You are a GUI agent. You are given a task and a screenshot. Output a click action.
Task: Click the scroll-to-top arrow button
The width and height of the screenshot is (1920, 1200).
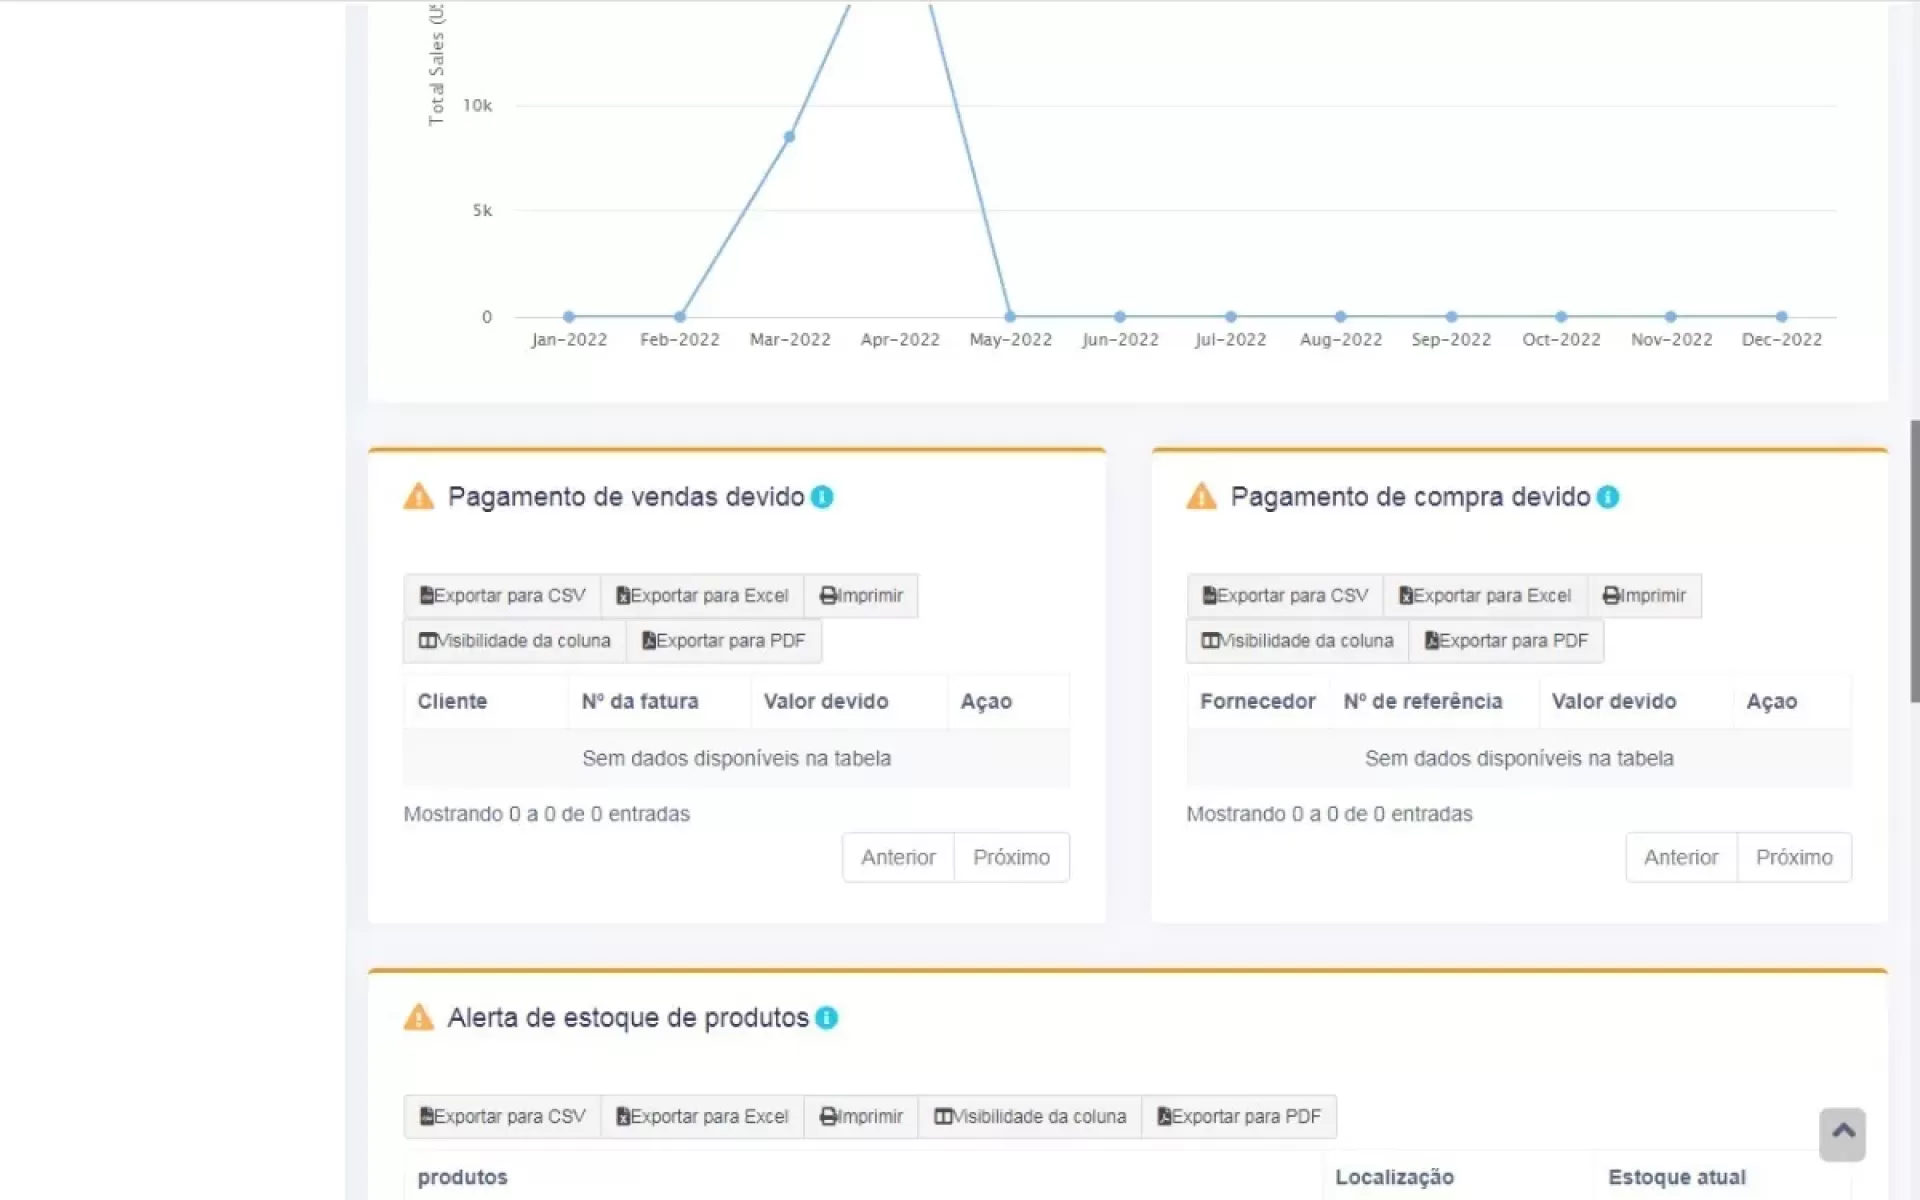coord(1842,1134)
